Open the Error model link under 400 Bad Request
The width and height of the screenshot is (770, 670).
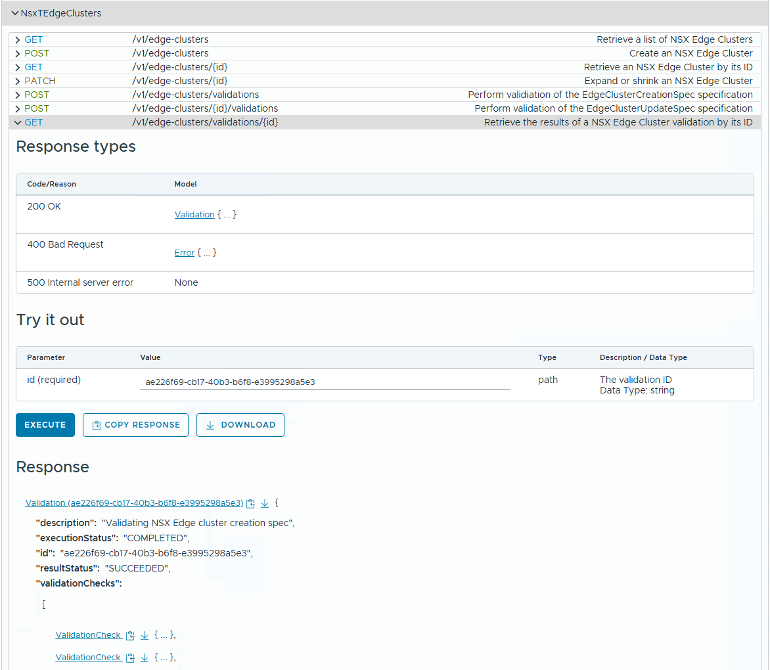(x=184, y=253)
